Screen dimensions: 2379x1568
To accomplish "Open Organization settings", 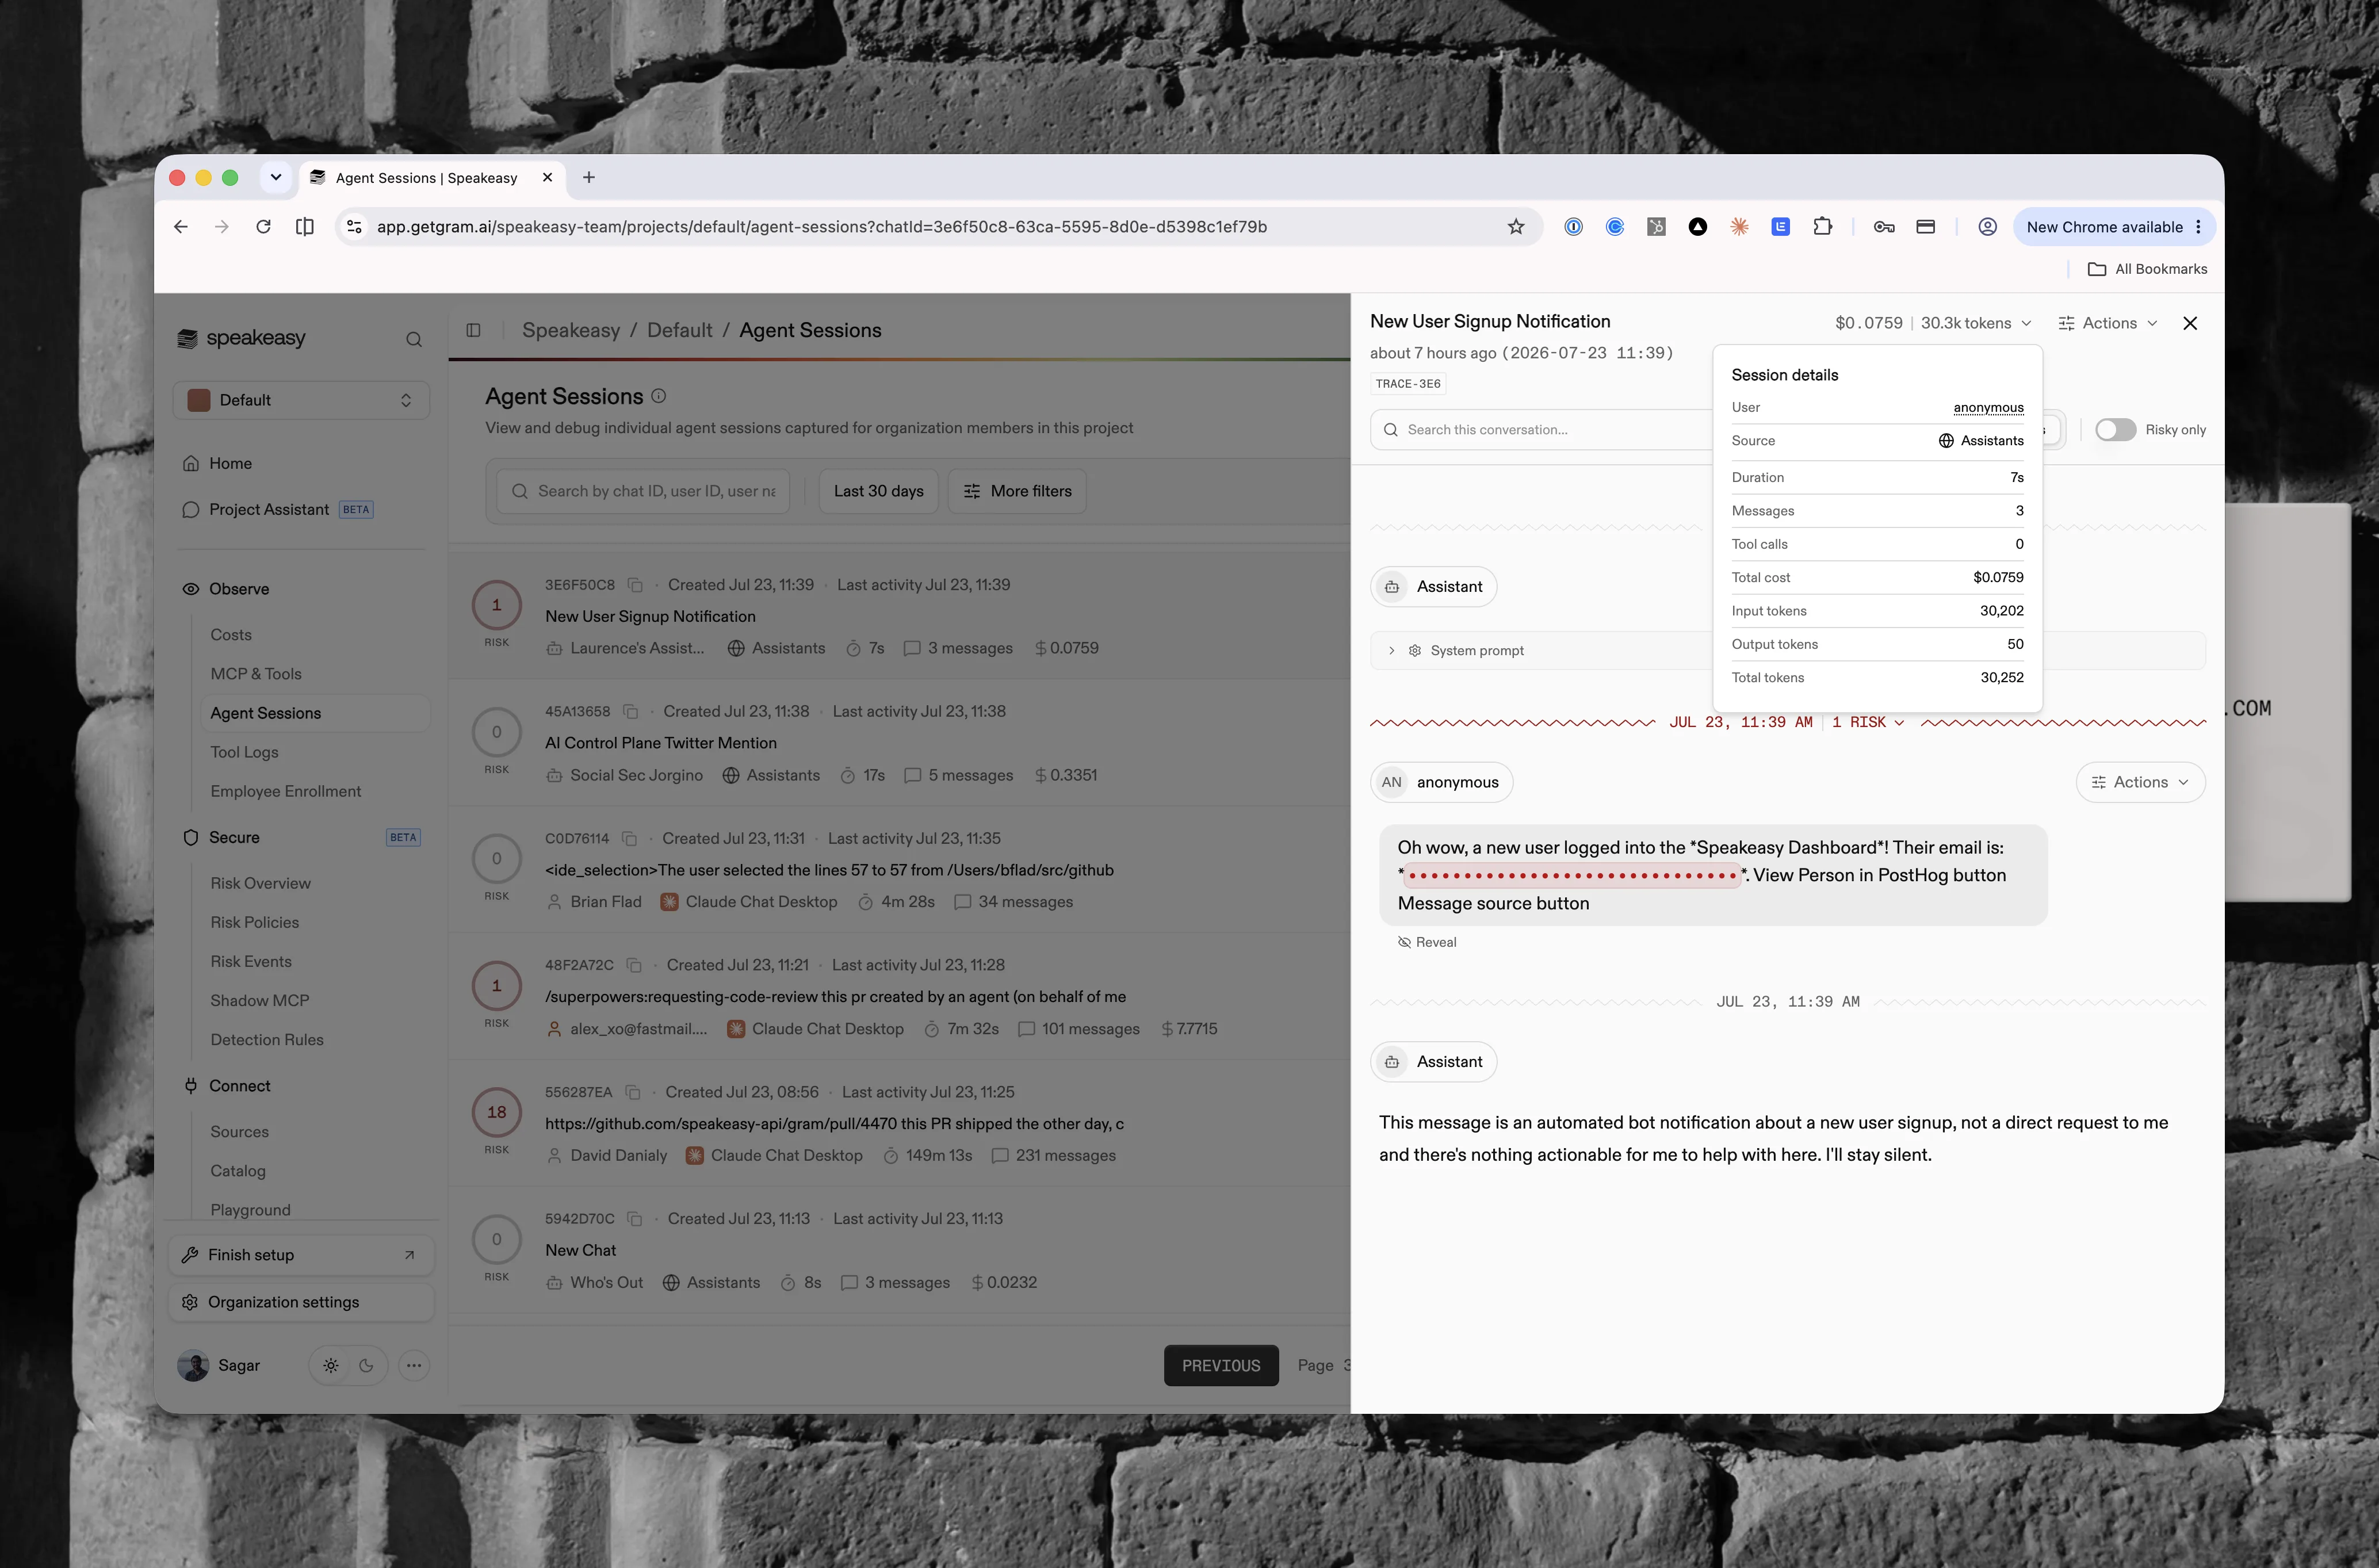I will 301,1302.
